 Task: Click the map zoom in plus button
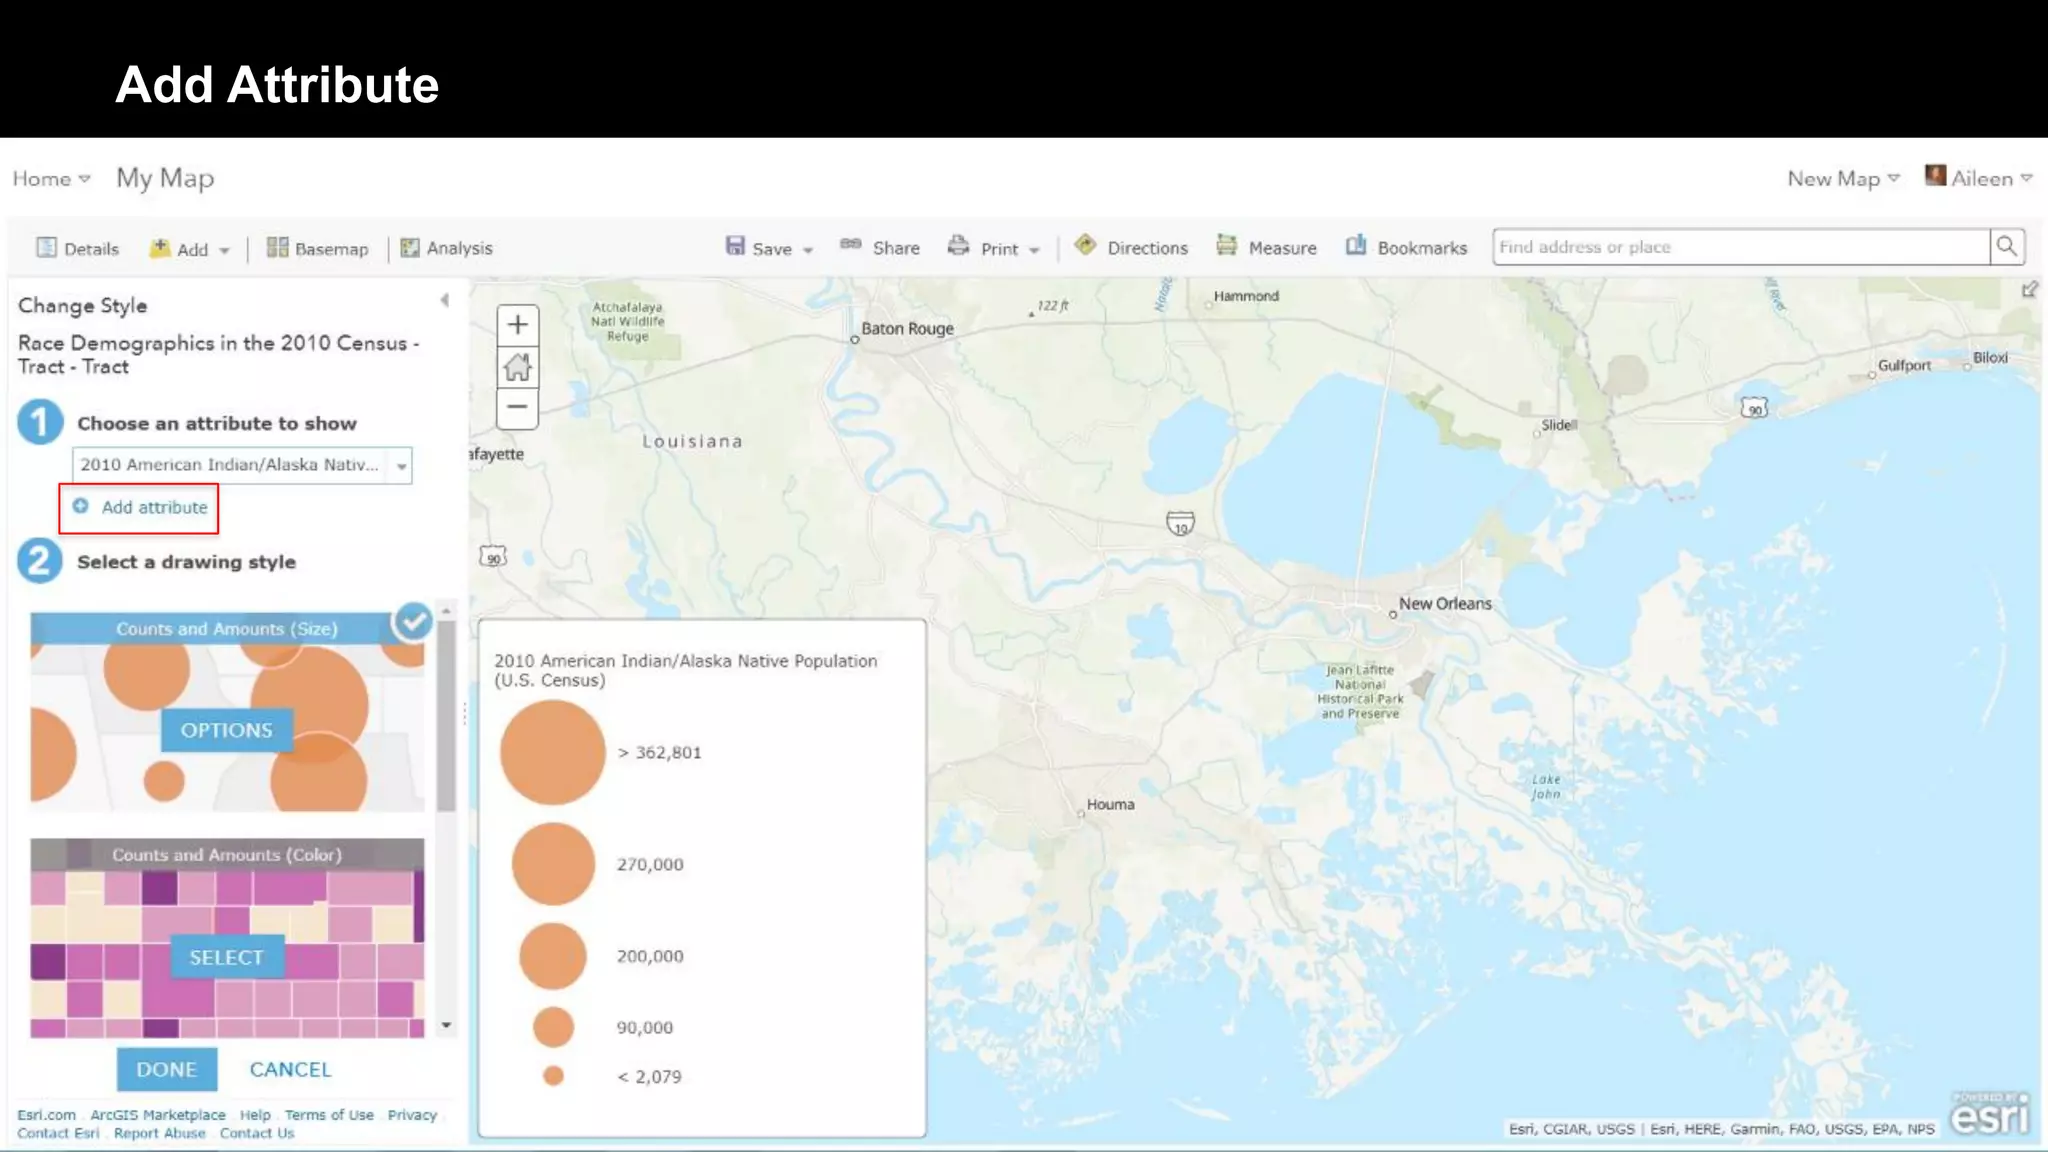tap(517, 325)
